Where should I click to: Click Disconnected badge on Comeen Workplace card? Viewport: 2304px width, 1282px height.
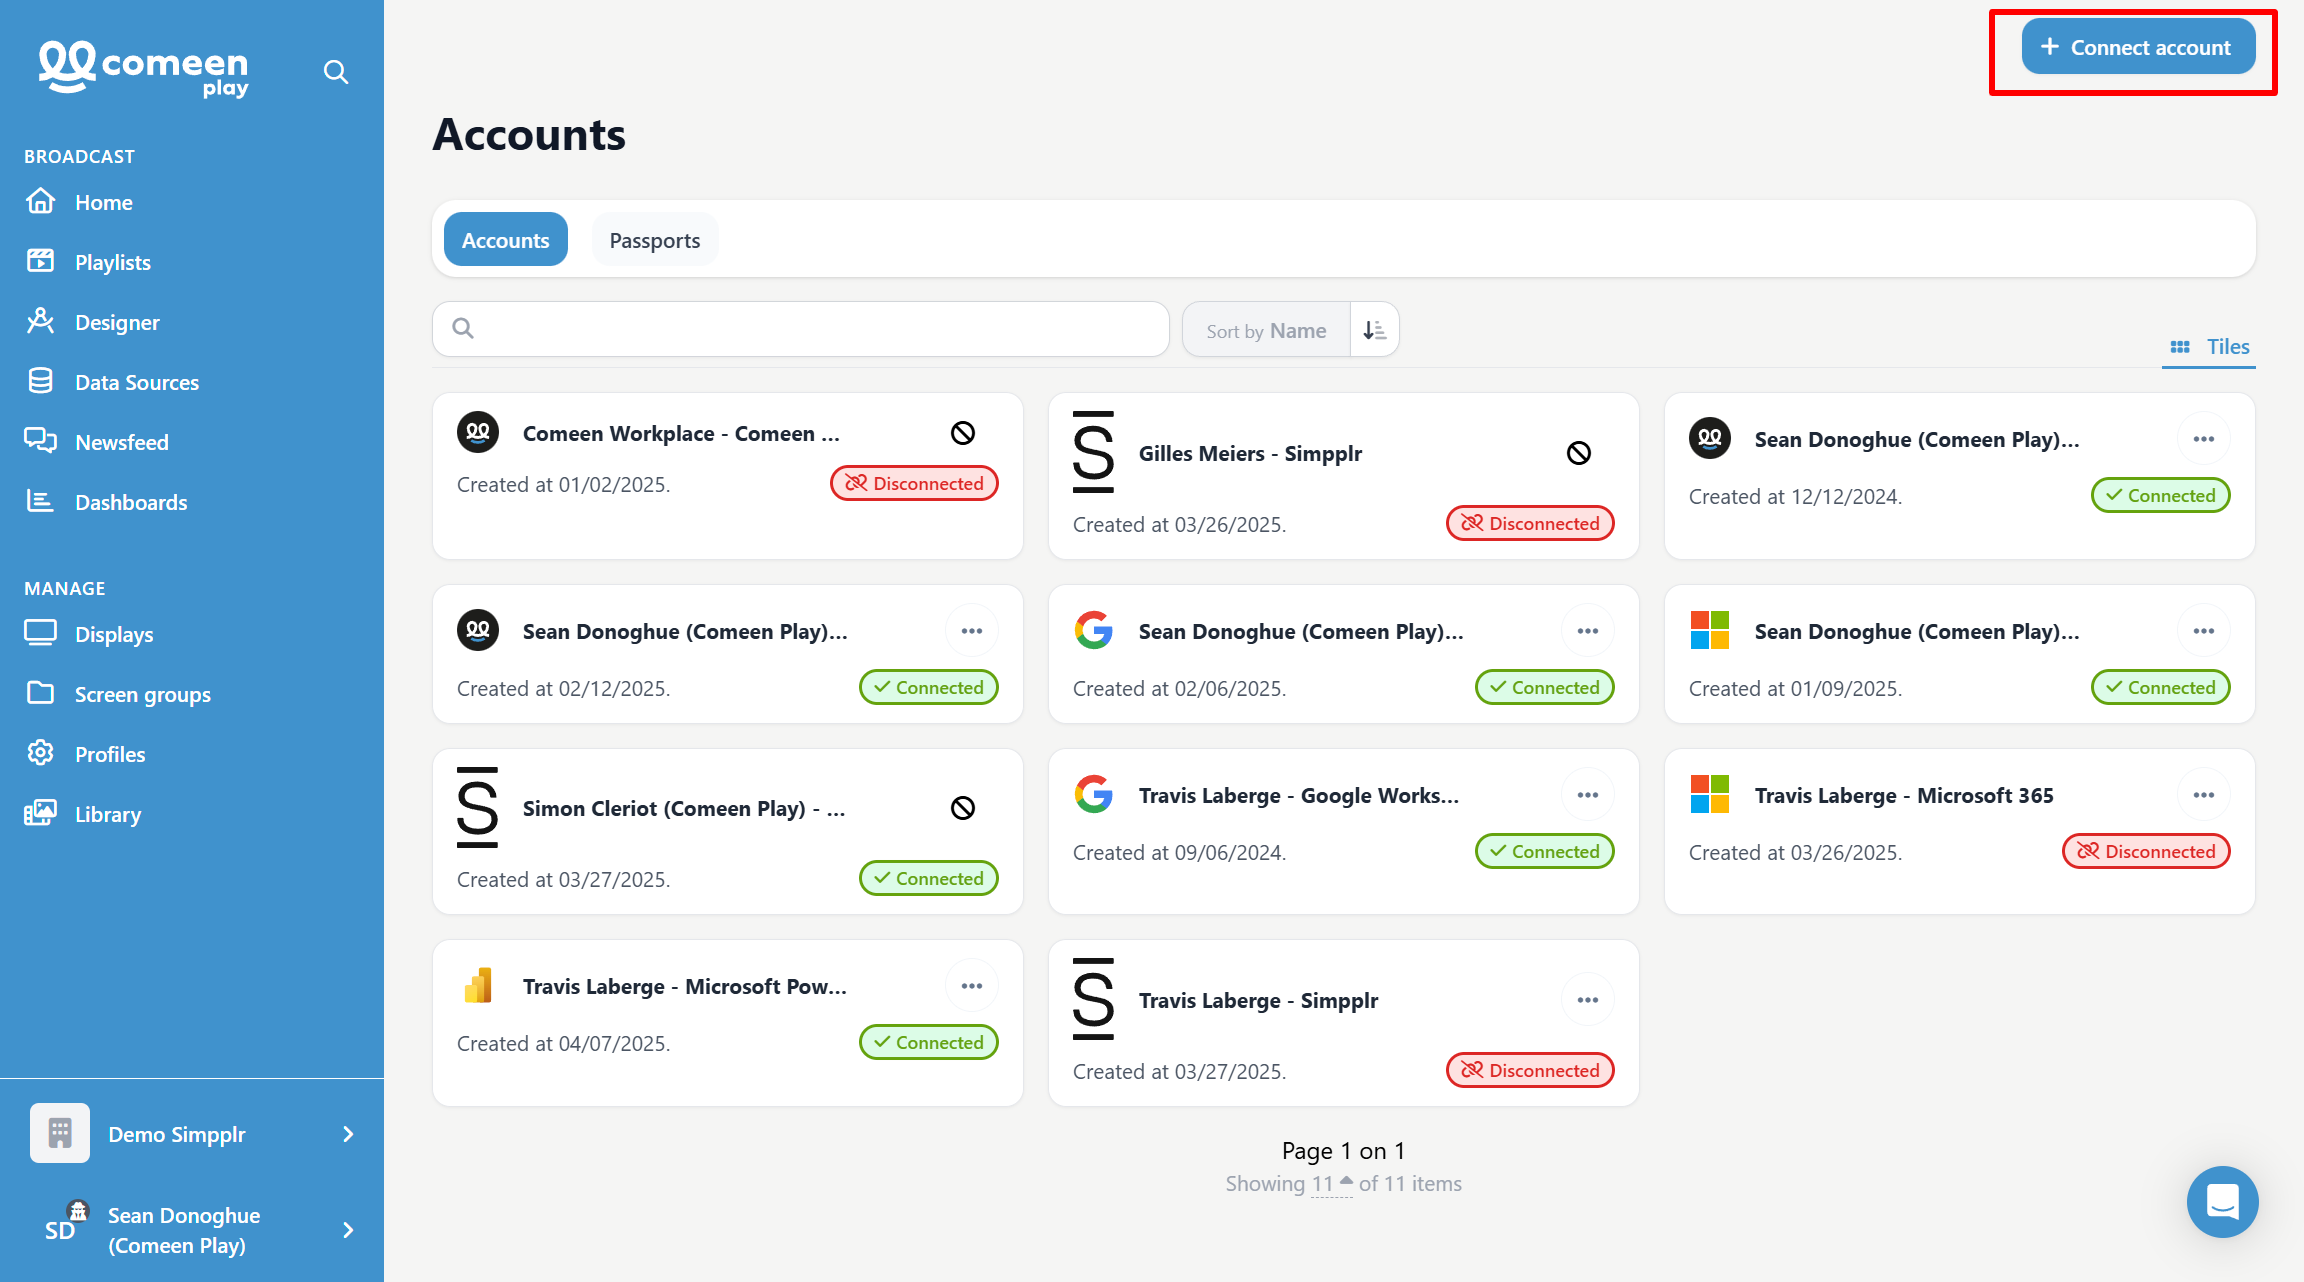[x=914, y=483]
